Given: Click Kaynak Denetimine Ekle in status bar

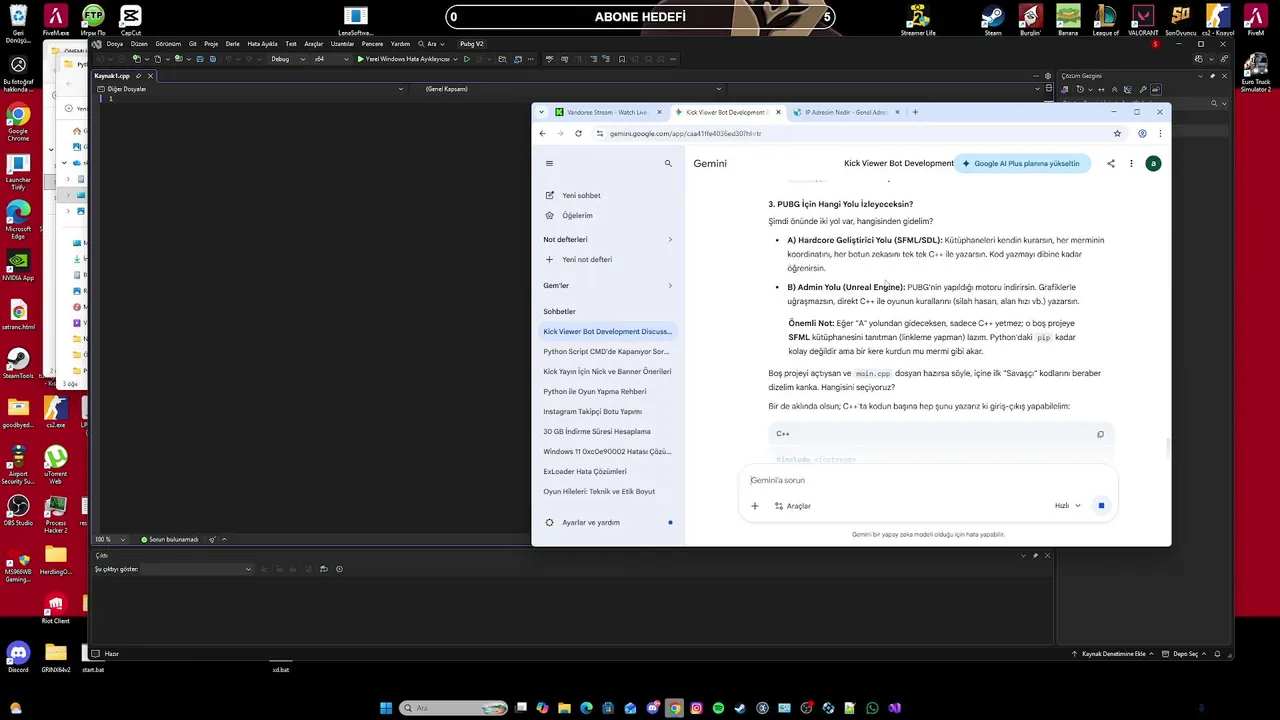Looking at the screenshot, I should 1112,654.
